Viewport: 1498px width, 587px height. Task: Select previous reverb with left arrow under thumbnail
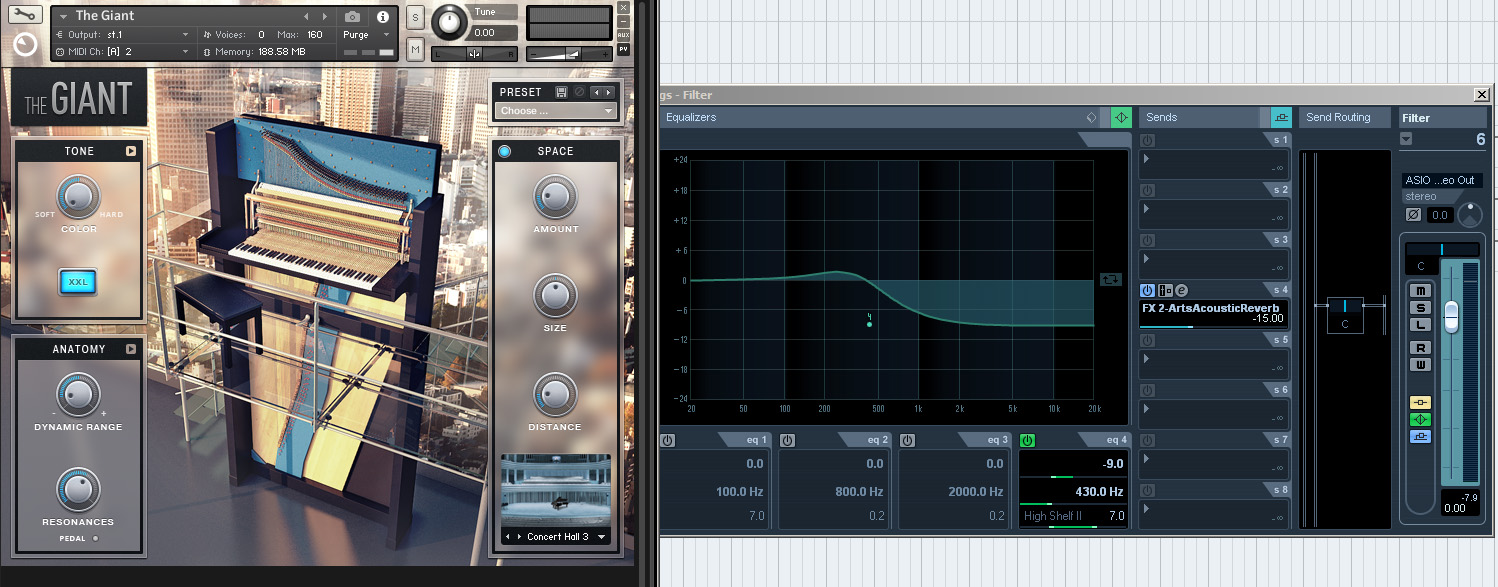tap(508, 537)
